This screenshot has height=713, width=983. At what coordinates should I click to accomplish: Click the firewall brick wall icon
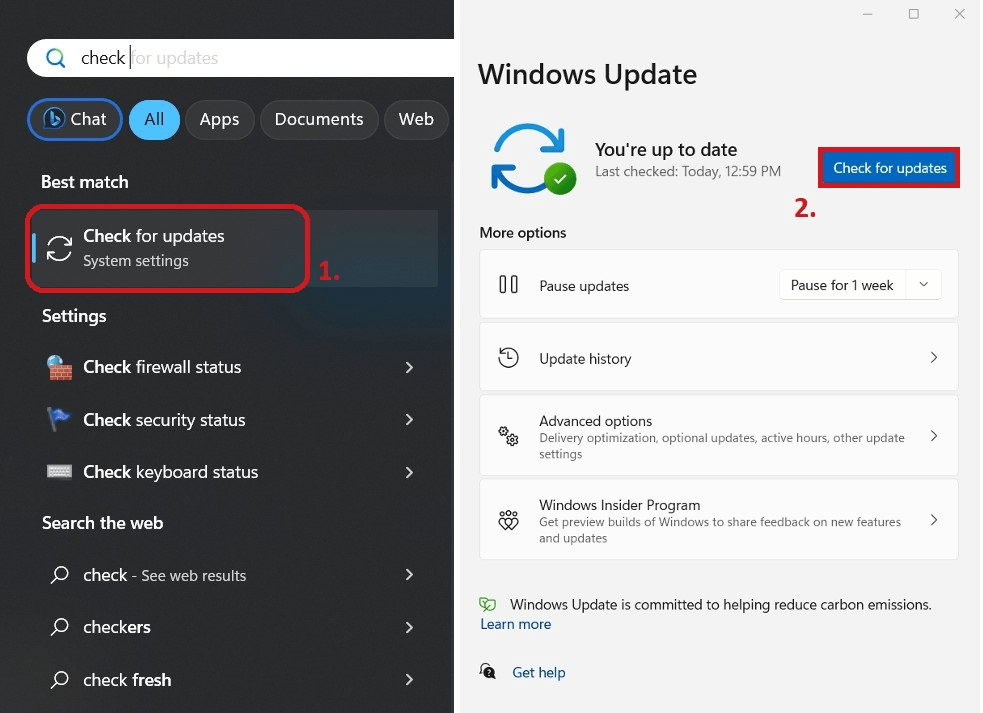click(59, 367)
